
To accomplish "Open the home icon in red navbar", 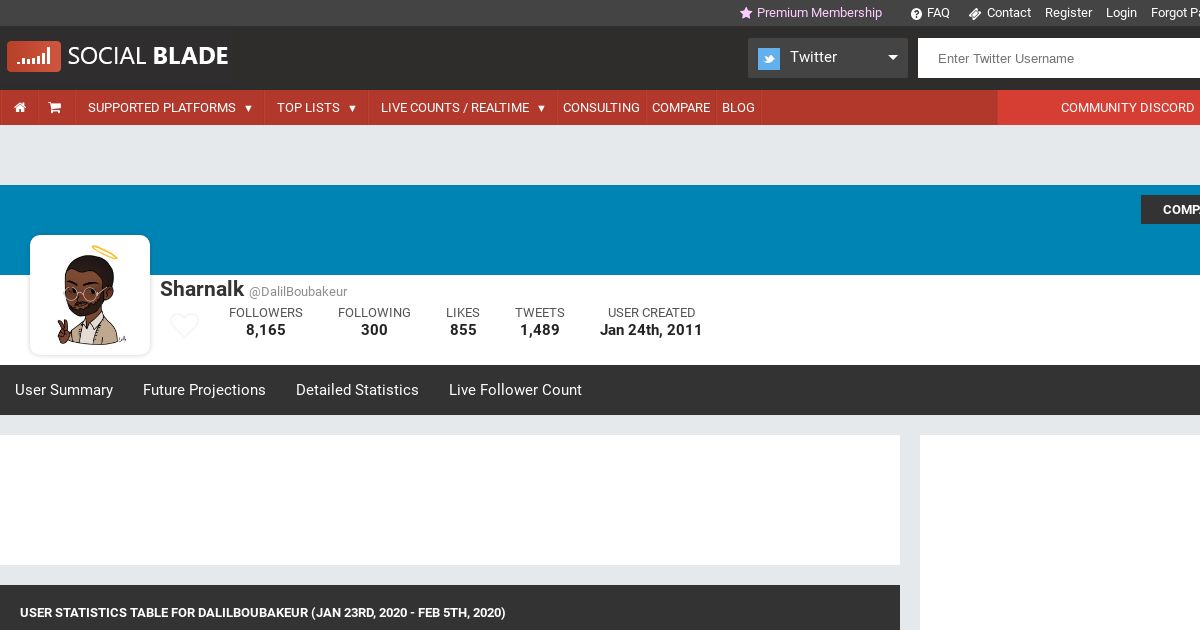I will (20, 107).
